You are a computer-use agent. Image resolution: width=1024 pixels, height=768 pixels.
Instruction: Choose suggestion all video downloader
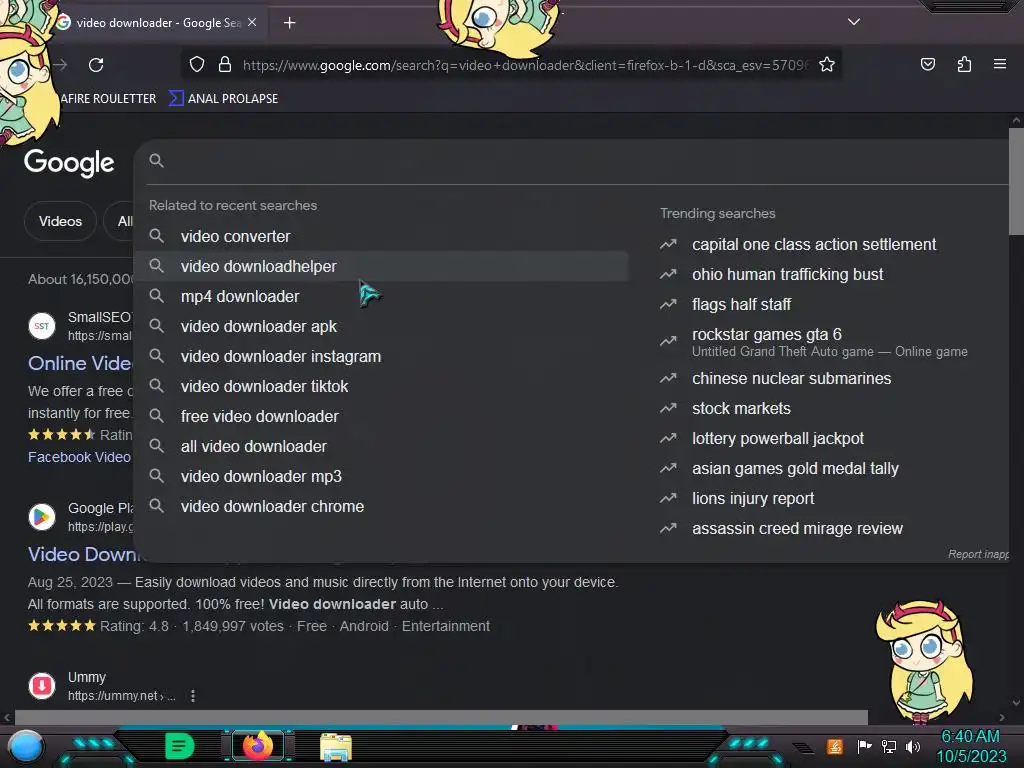pyautogui.click(x=381, y=447)
